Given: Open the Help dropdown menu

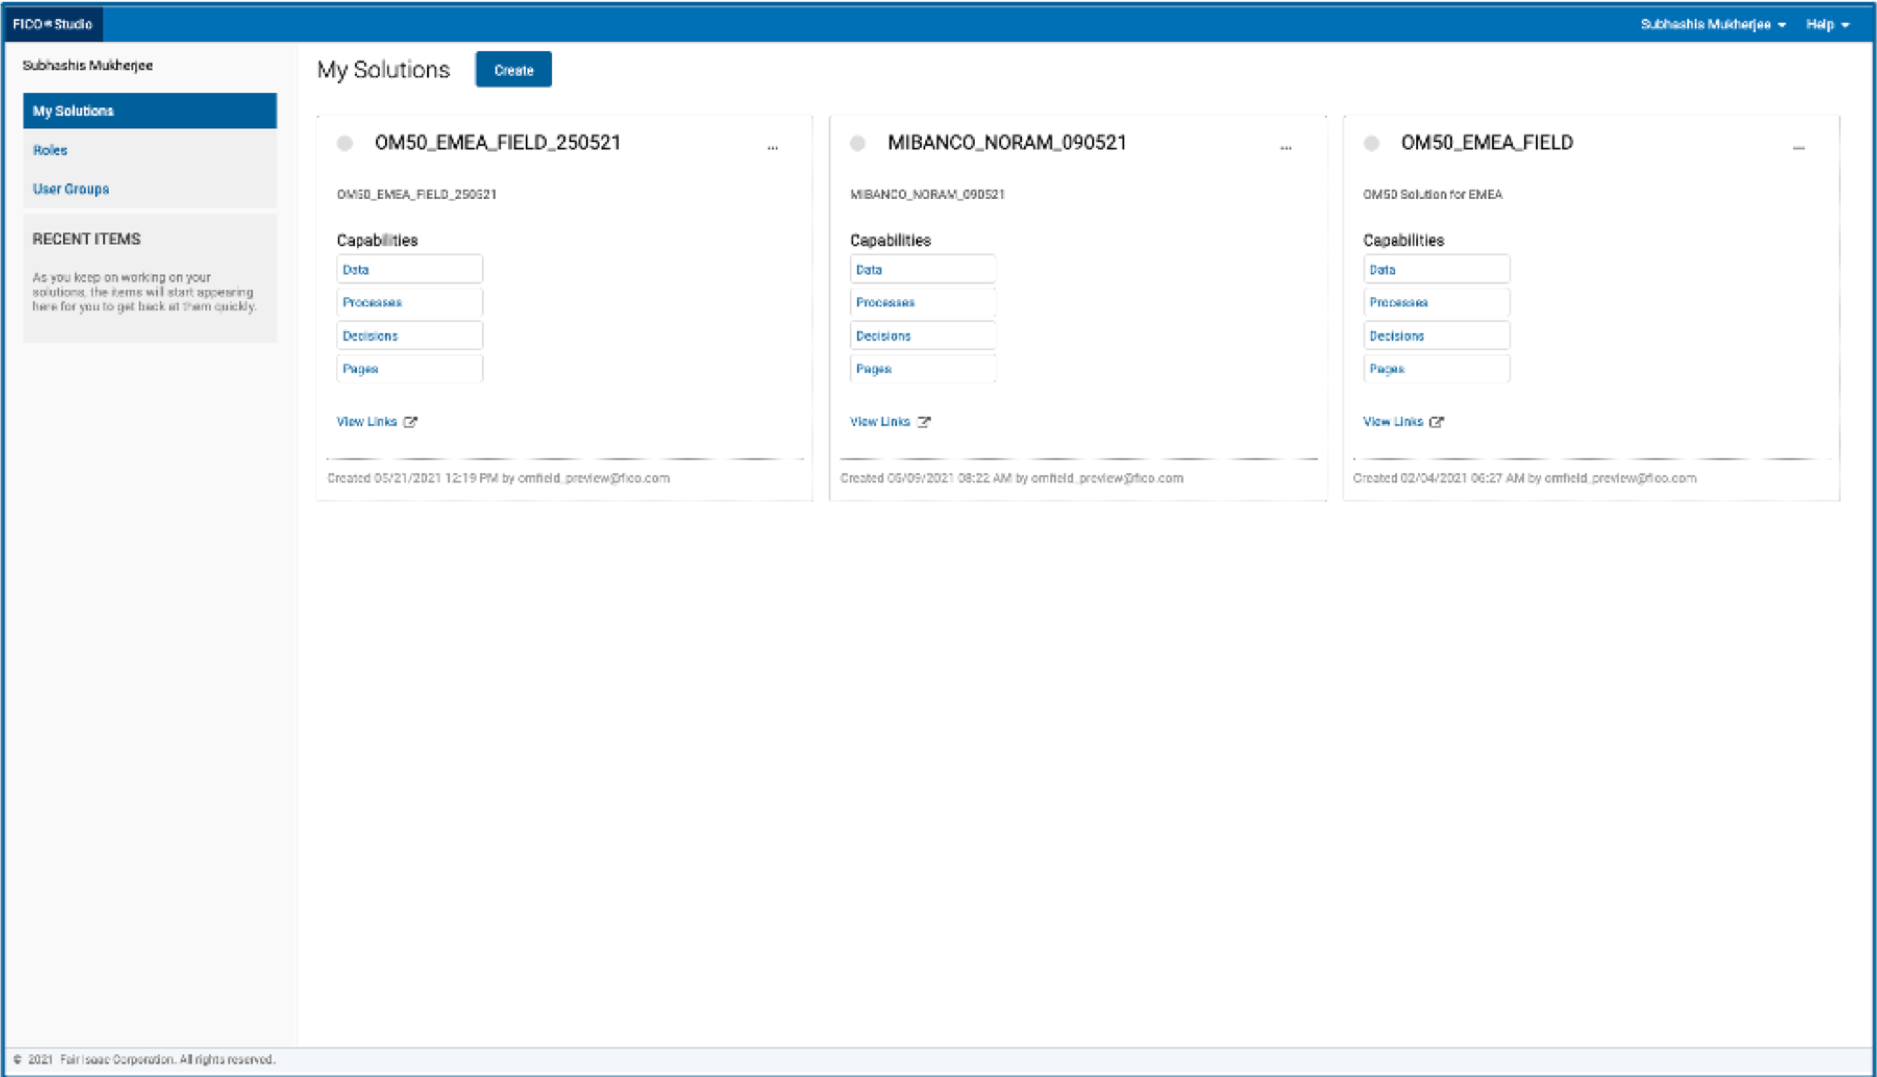Looking at the screenshot, I should click(x=1827, y=24).
